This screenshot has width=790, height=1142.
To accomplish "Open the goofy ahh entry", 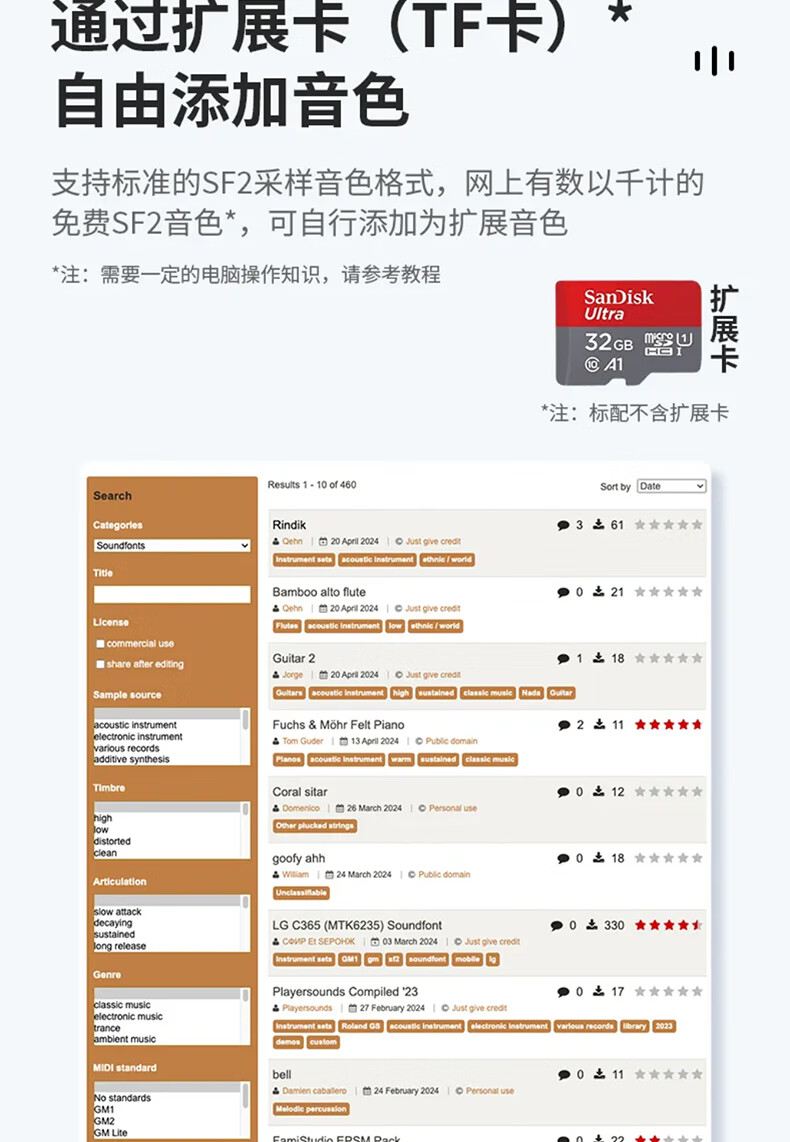I will pyautogui.click(x=299, y=858).
